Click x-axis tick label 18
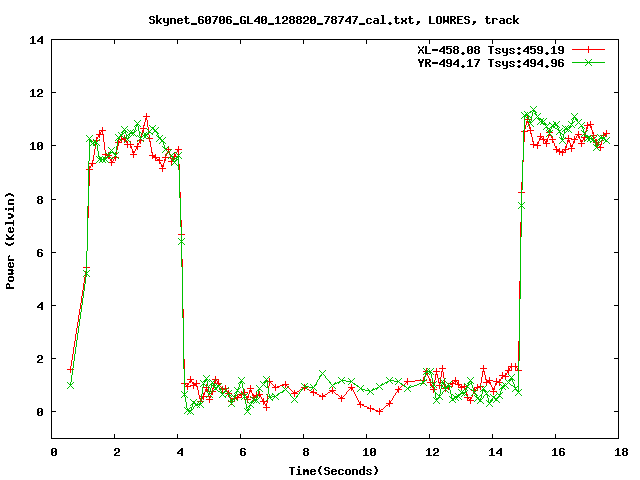Screen dimensions: 640x480 [x=621, y=452]
